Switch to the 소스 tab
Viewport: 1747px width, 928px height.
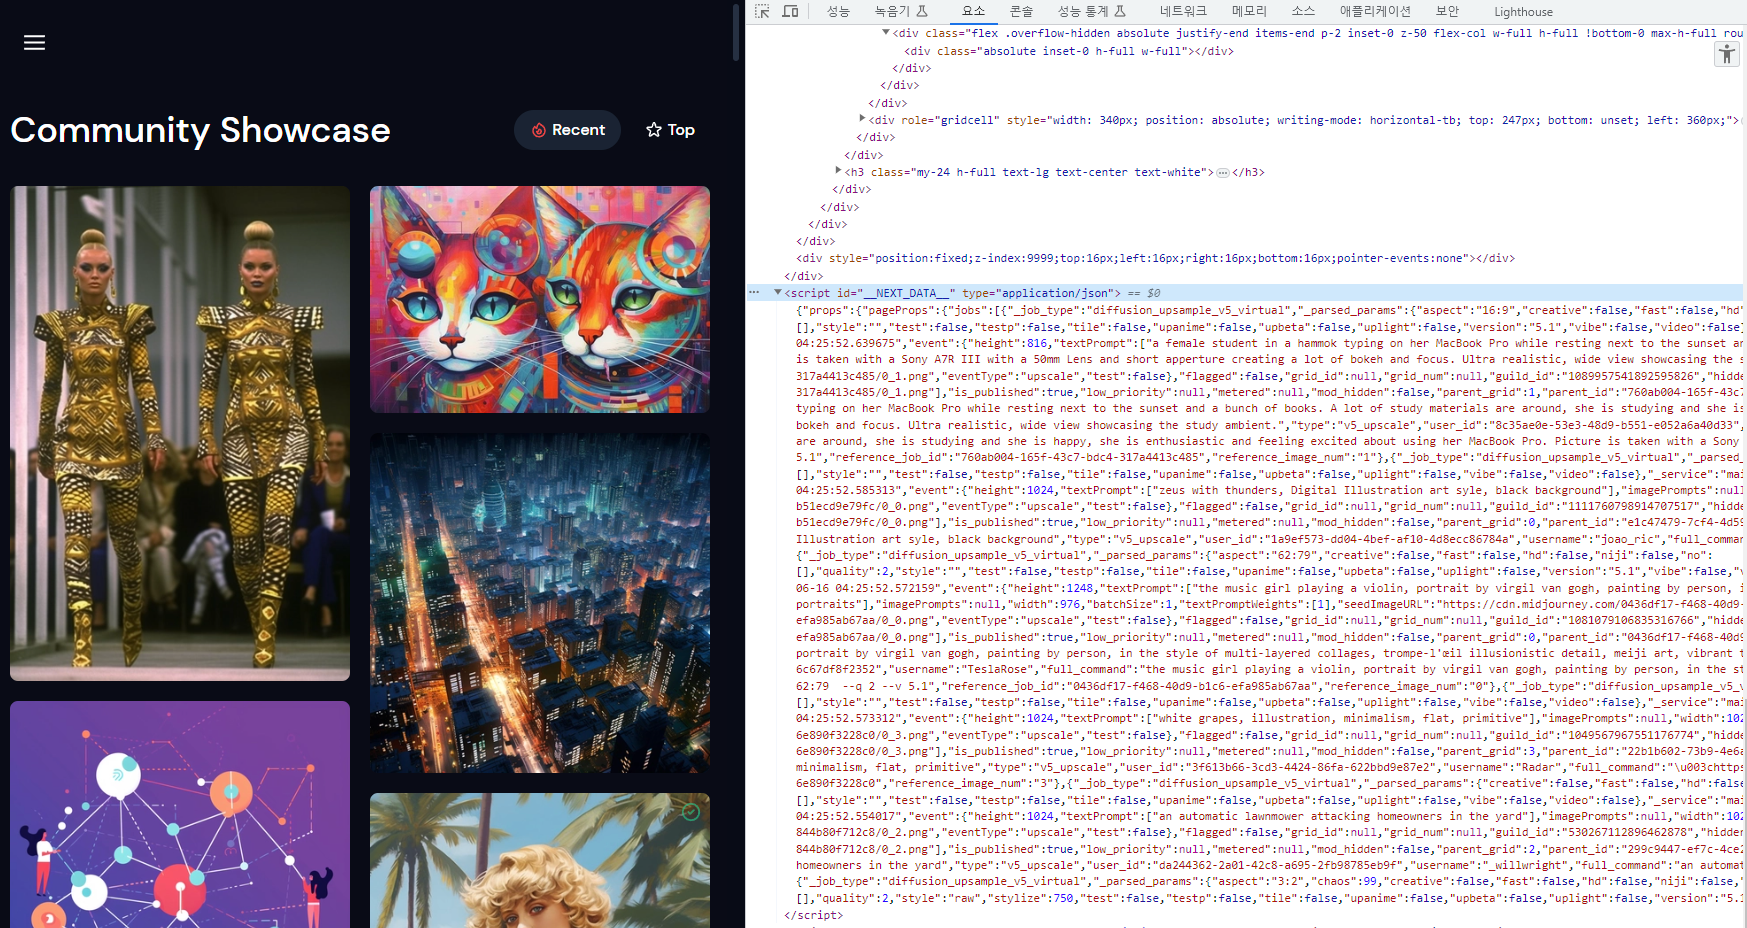coord(1303,11)
